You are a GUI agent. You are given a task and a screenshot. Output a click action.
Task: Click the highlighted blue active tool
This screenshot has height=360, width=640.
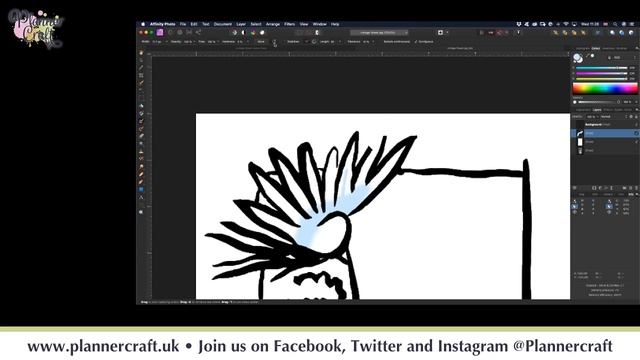141,190
